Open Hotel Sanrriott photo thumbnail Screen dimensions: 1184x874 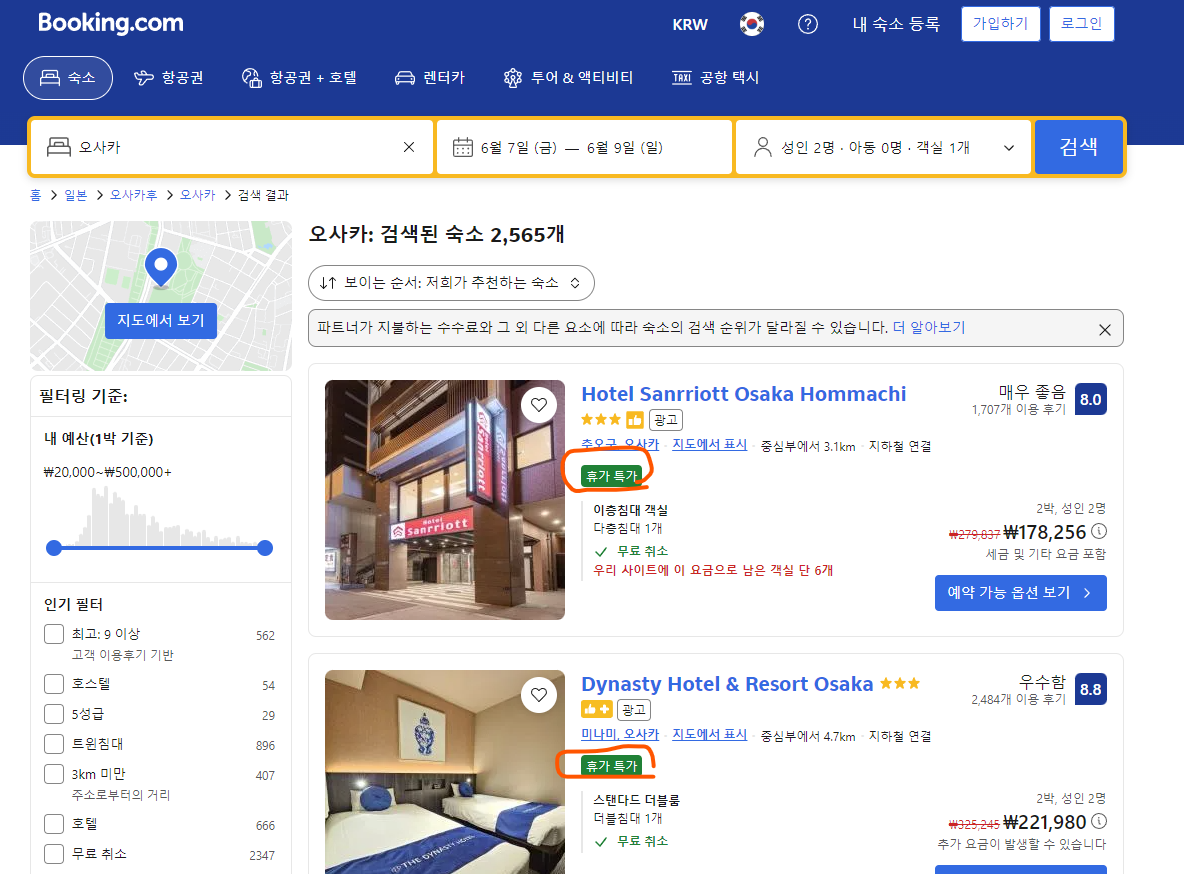(x=445, y=500)
